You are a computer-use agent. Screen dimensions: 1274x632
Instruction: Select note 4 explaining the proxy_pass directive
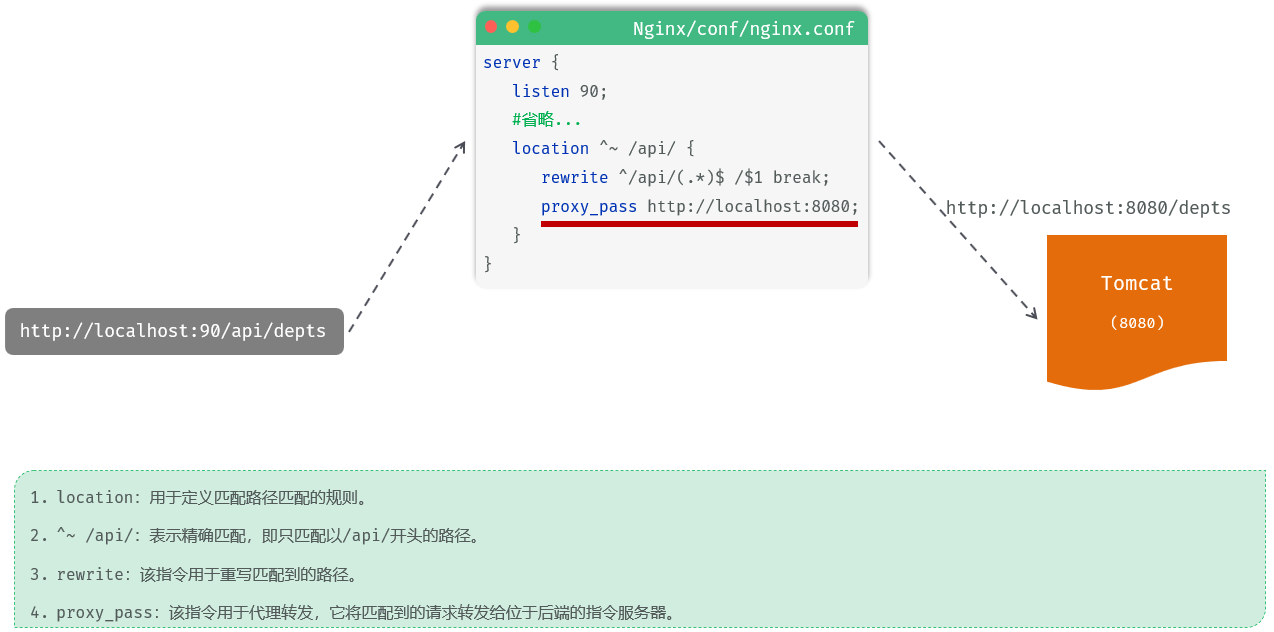coord(353,613)
